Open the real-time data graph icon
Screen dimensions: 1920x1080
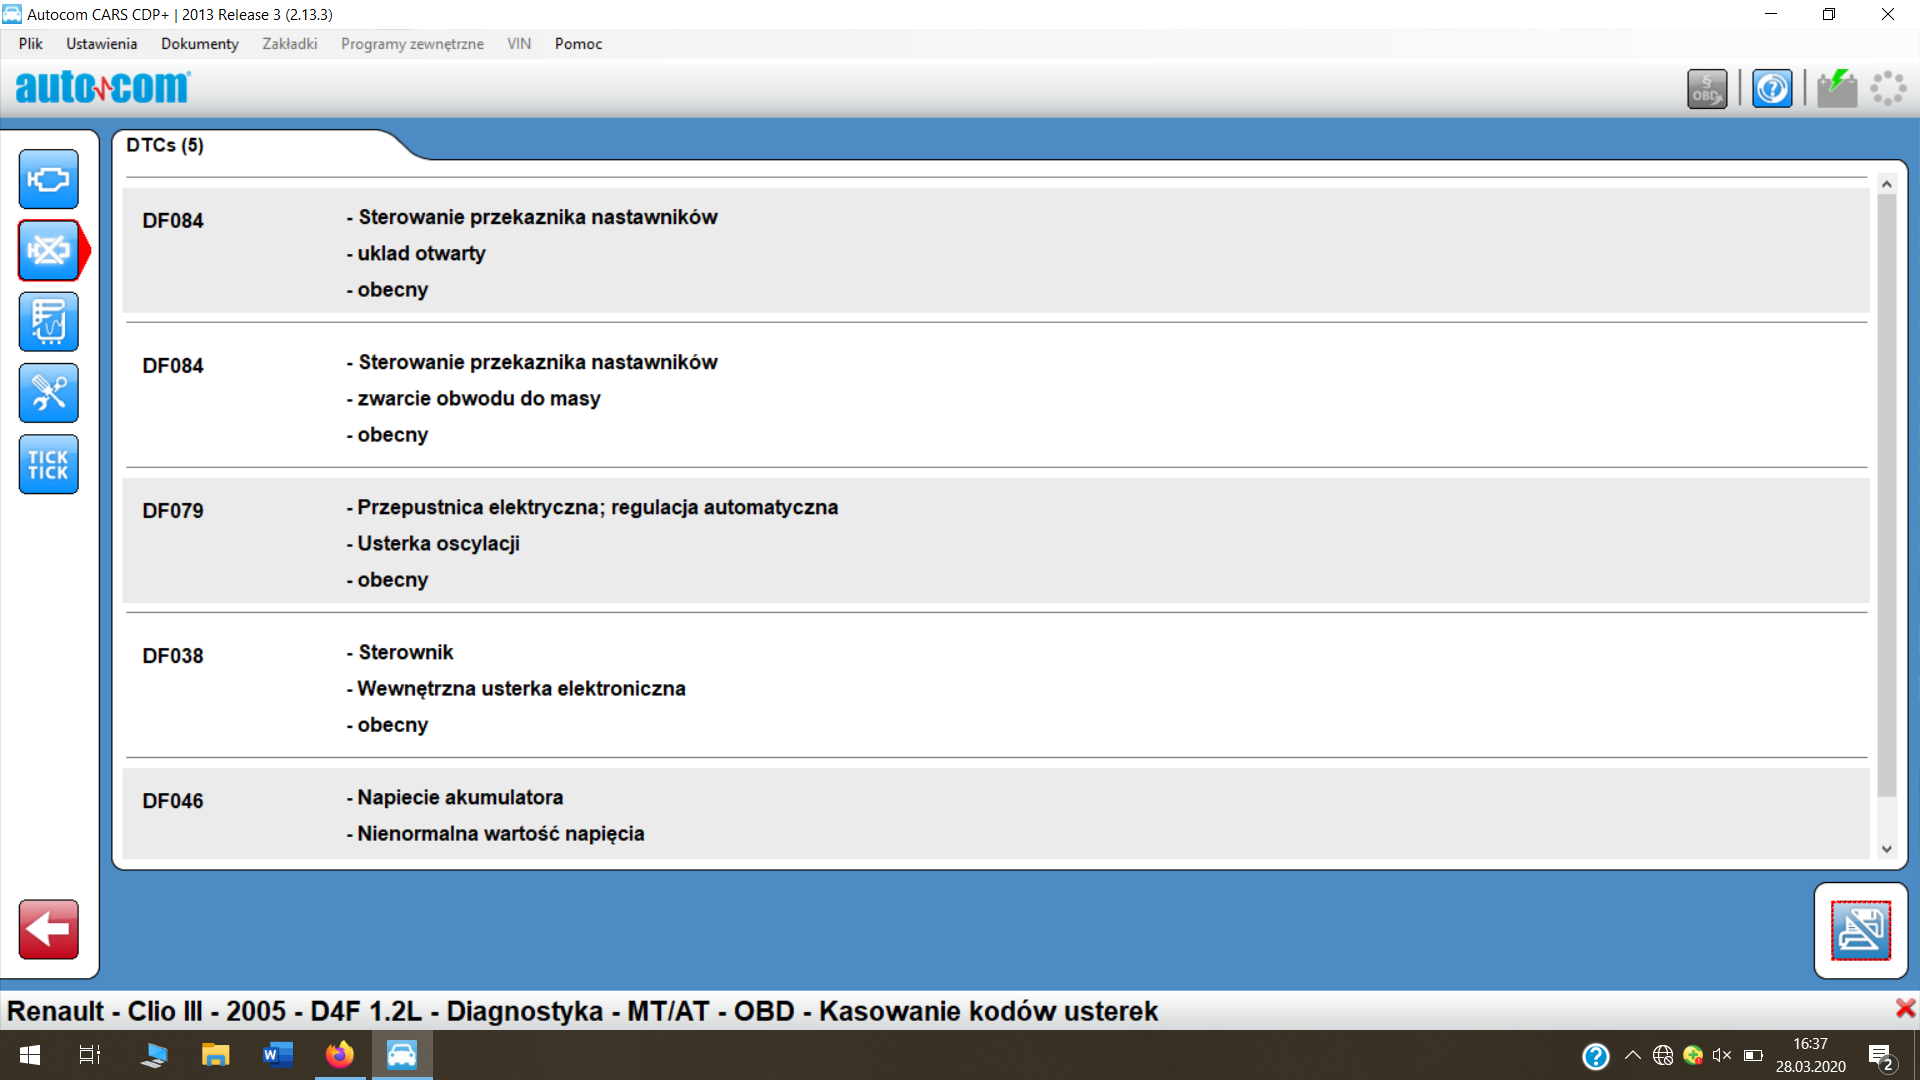click(48, 322)
